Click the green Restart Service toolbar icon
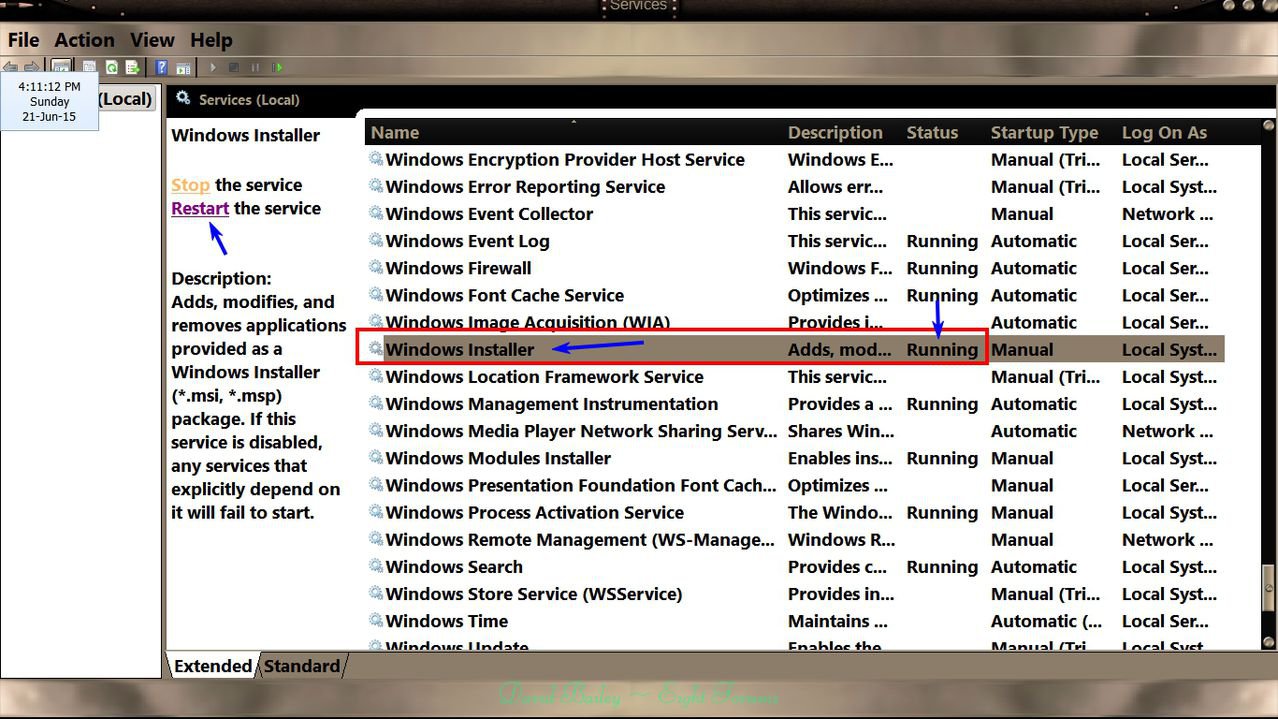The image size is (1278, 719). pyautogui.click(x=277, y=67)
